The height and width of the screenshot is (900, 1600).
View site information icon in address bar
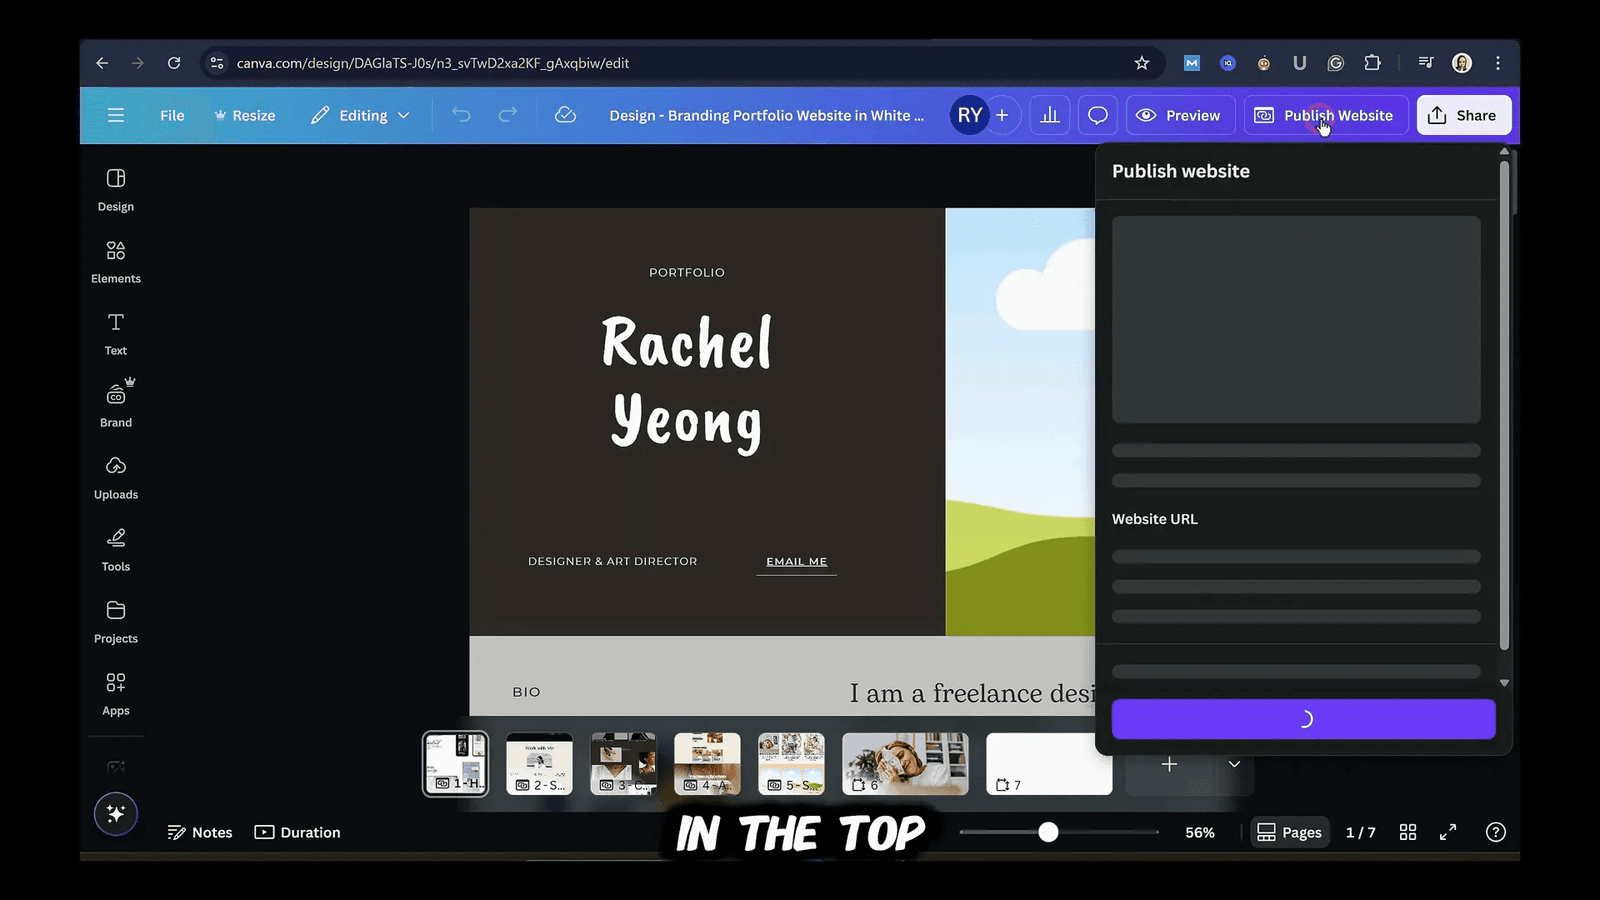point(217,63)
